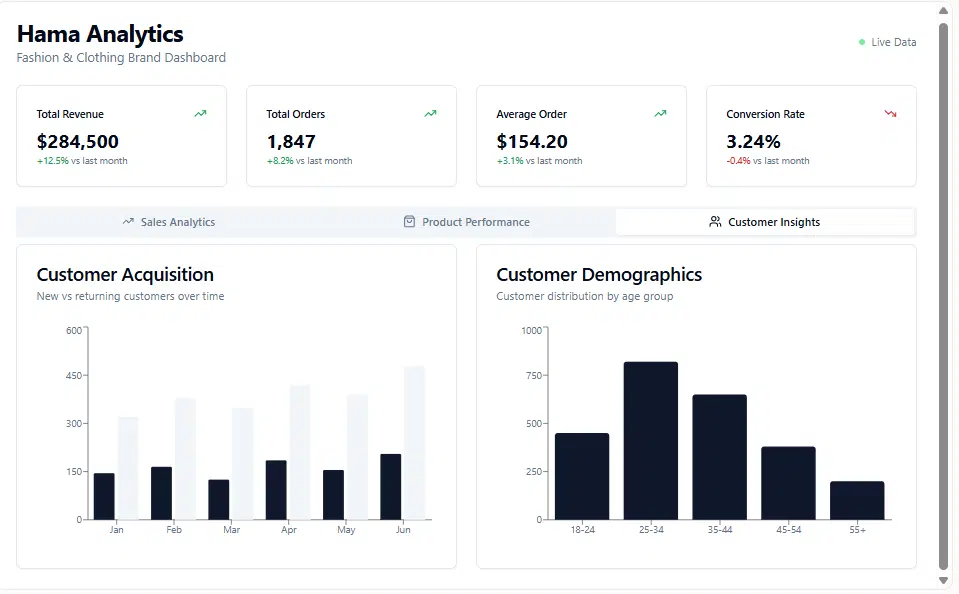The width and height of the screenshot is (959, 594).
Task: Click the scrollbar down arrow
Action: click(943, 580)
